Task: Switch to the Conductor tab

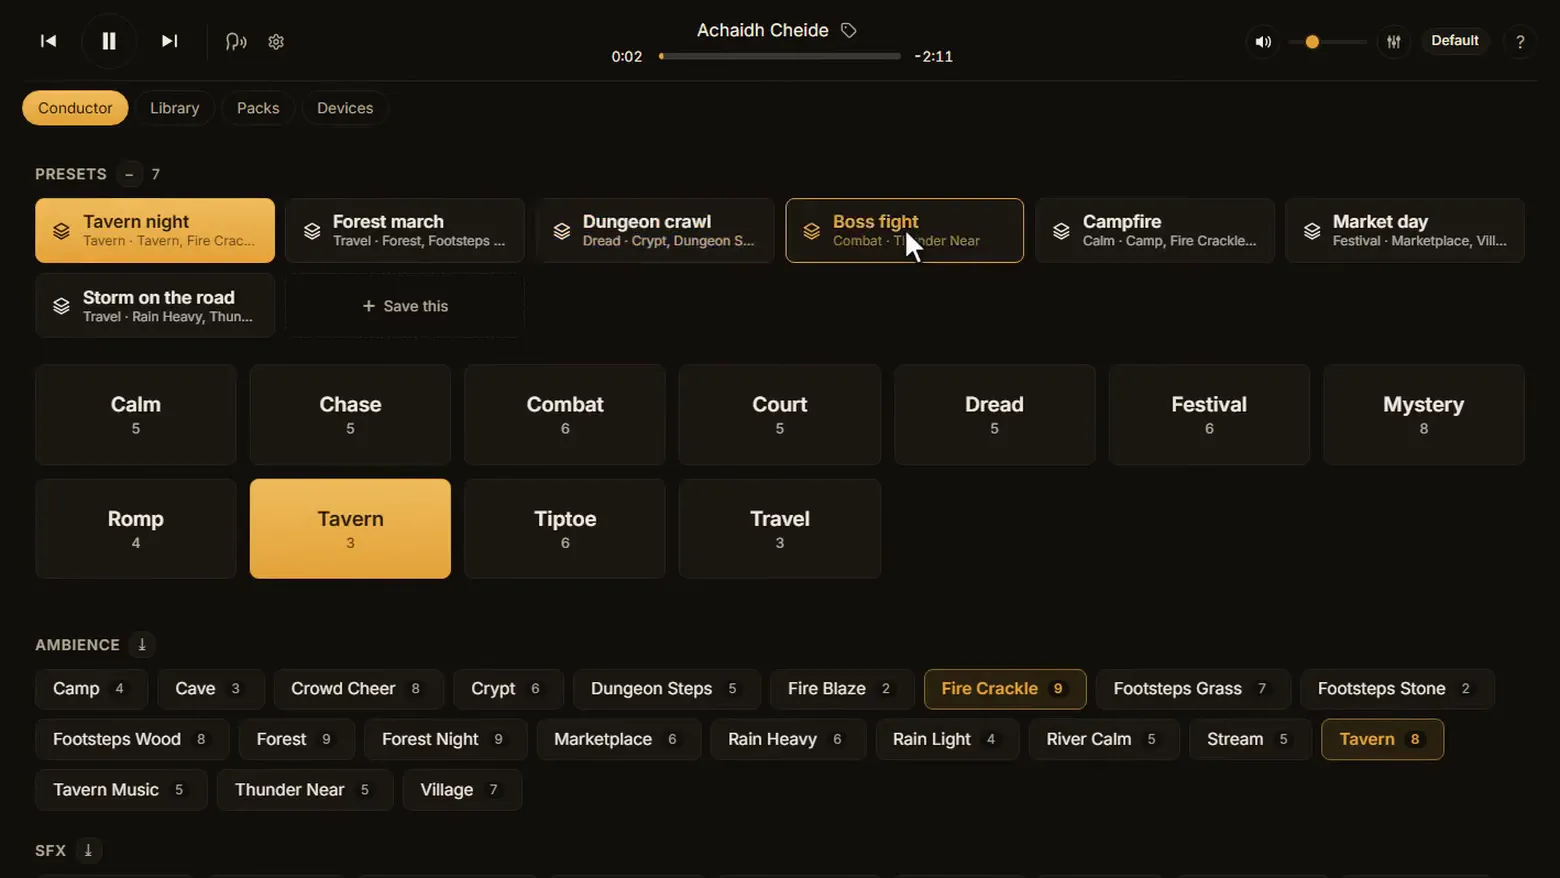Action: (x=75, y=108)
